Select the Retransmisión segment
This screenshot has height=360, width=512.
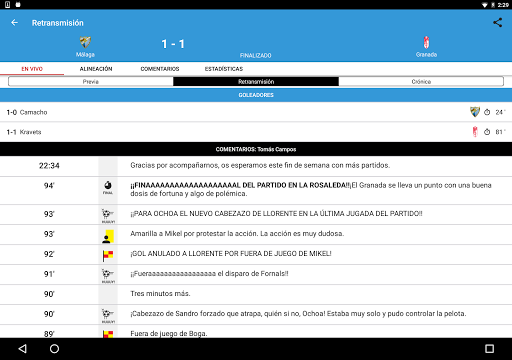[256, 82]
